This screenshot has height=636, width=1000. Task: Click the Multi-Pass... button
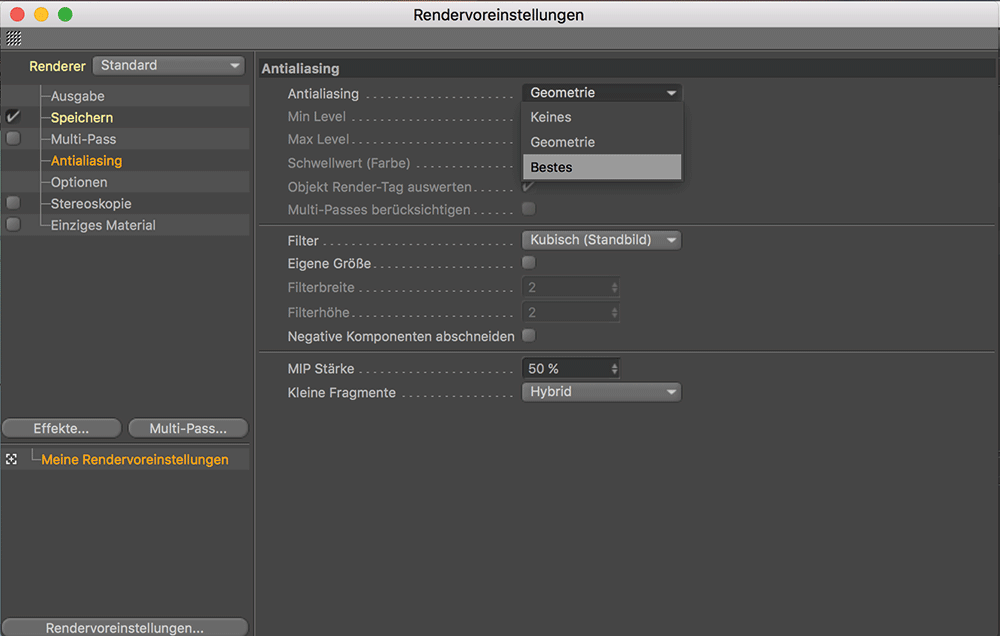click(188, 429)
